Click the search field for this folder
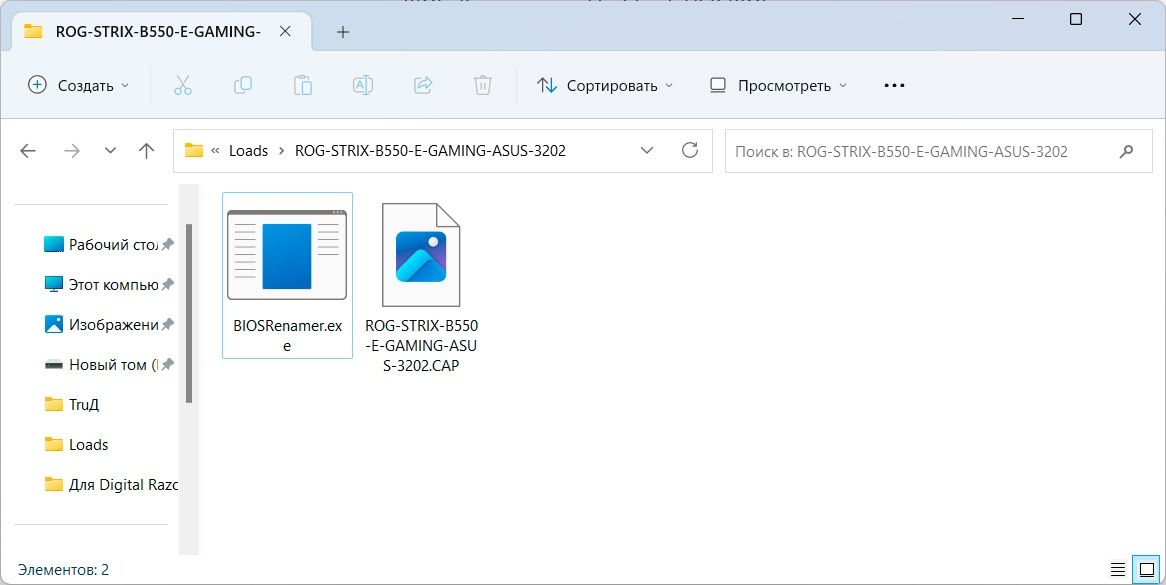 [920, 151]
